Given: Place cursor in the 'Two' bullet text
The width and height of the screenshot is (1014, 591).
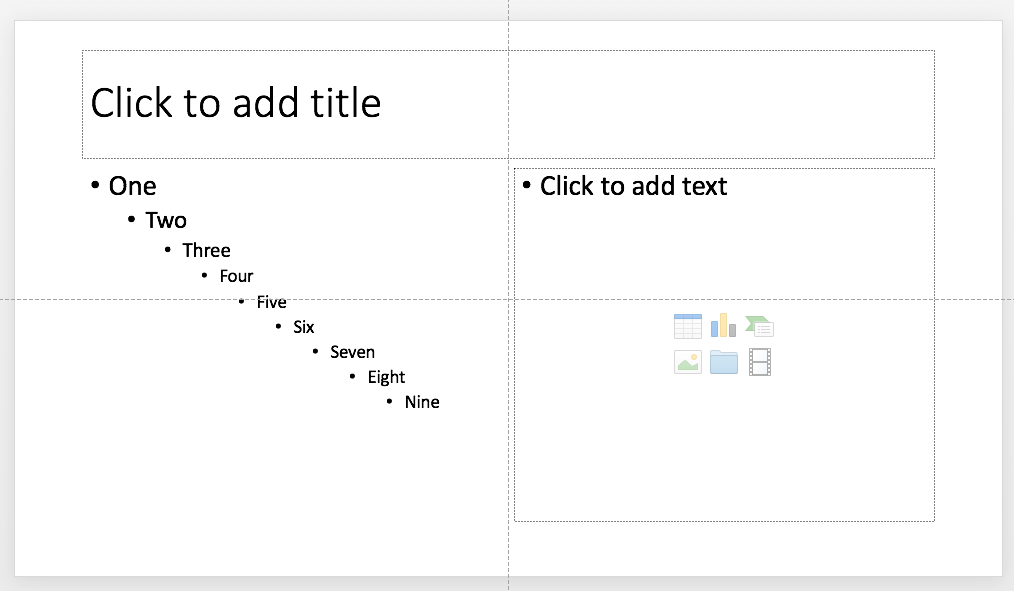Looking at the screenshot, I should (x=166, y=221).
